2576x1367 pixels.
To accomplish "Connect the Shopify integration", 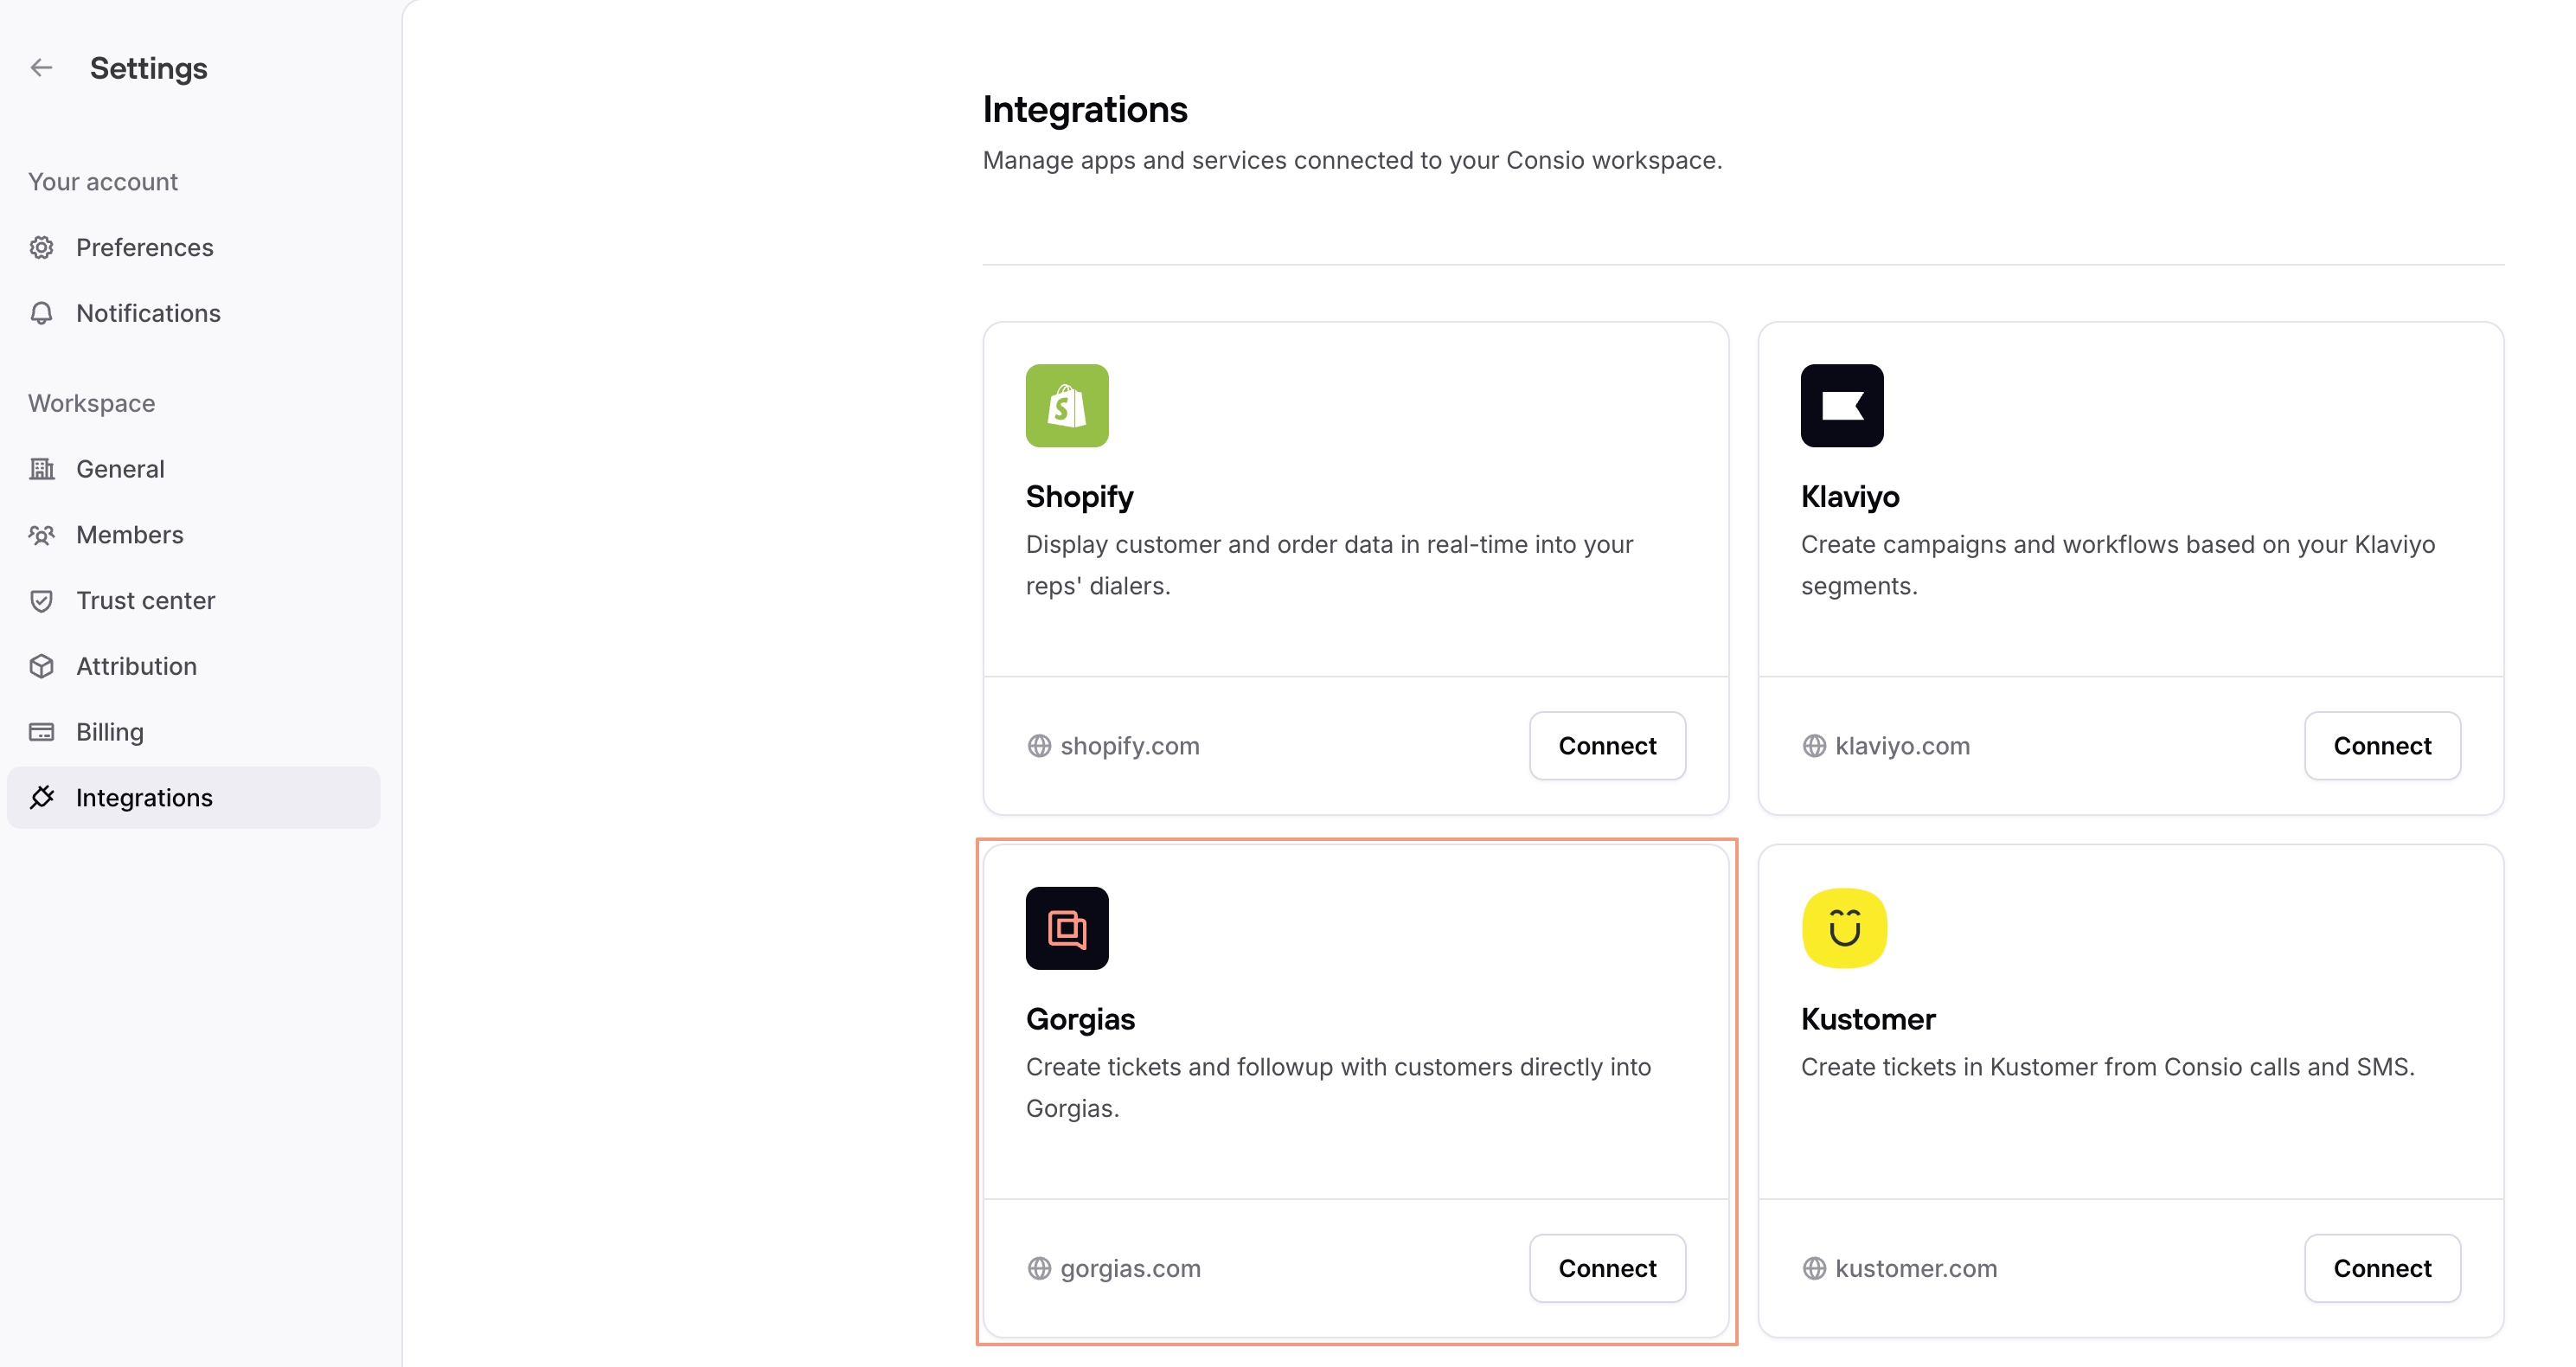I will (1606, 746).
